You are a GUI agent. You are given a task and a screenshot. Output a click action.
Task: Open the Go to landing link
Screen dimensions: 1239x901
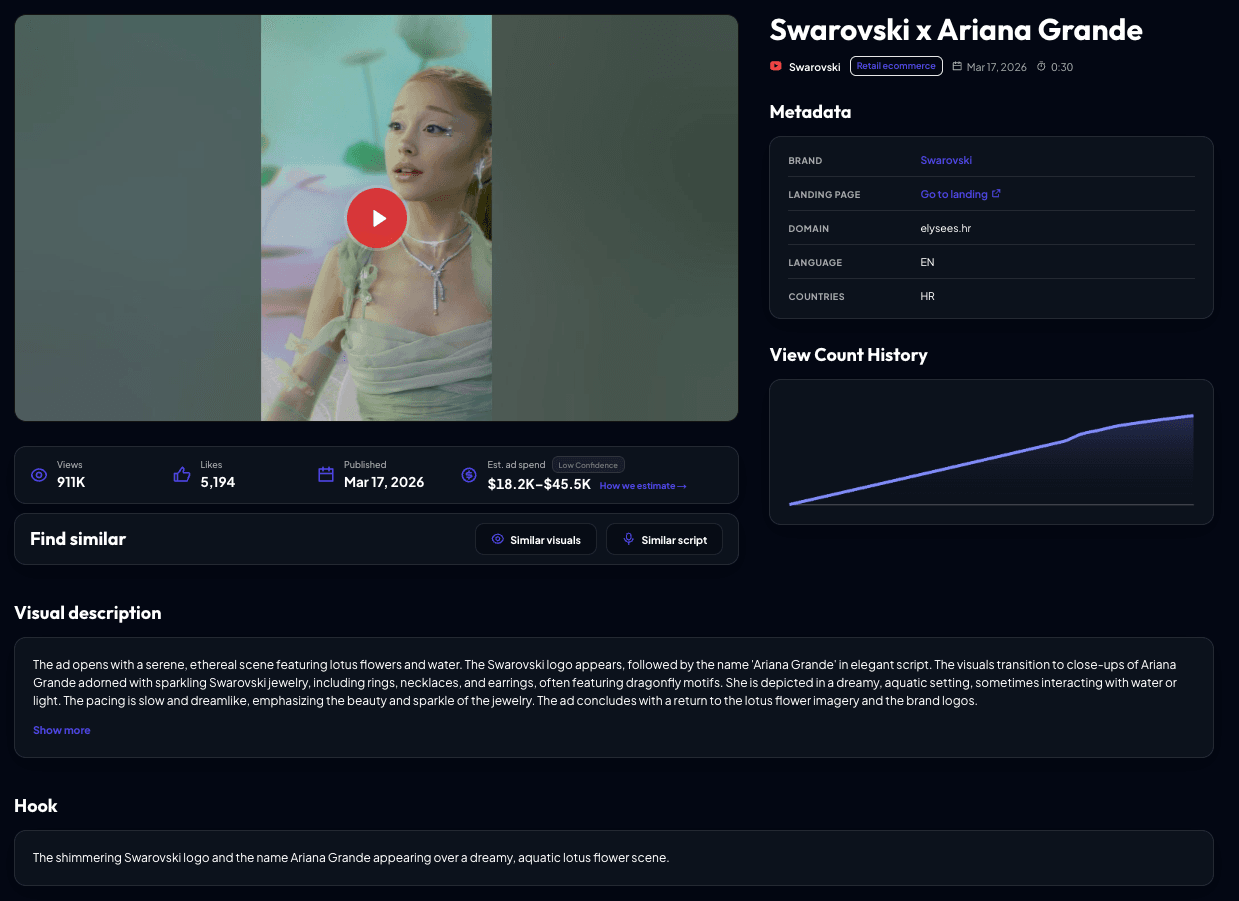[954, 194]
